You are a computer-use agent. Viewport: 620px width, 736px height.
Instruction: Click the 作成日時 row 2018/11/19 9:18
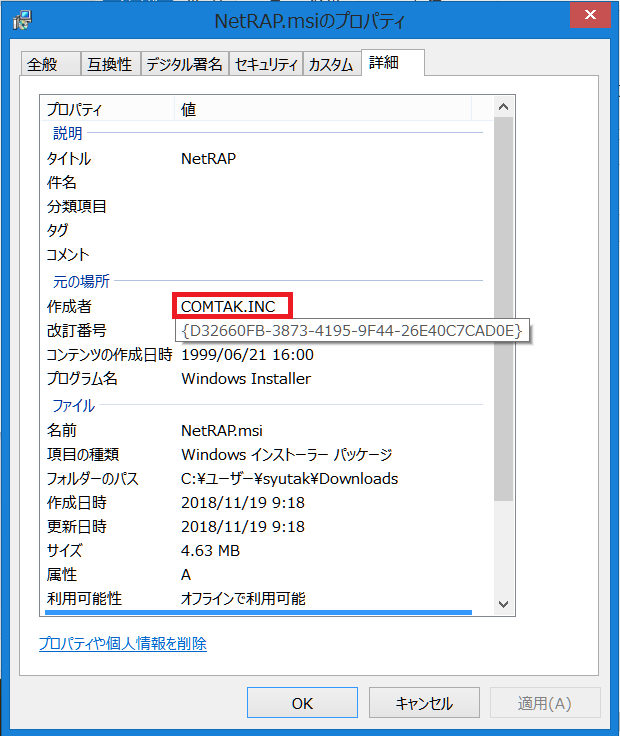[x=267, y=503]
